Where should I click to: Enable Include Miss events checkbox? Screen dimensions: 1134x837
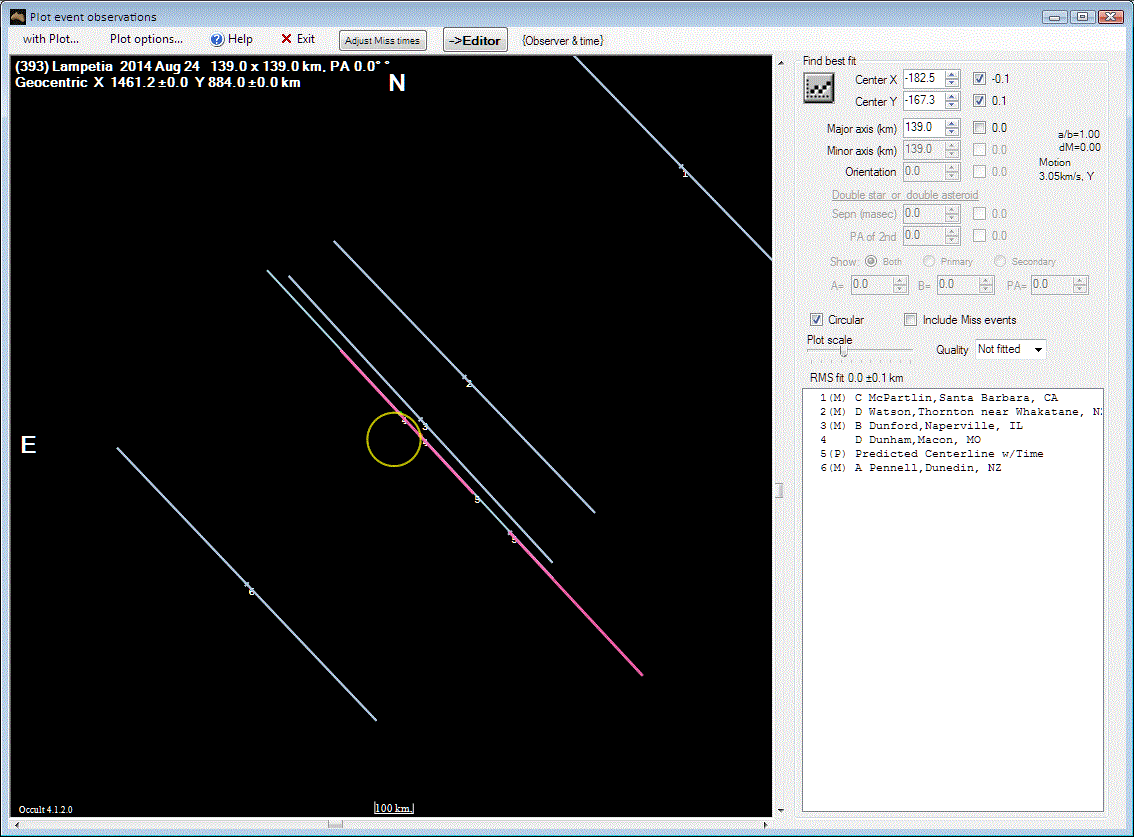point(911,319)
